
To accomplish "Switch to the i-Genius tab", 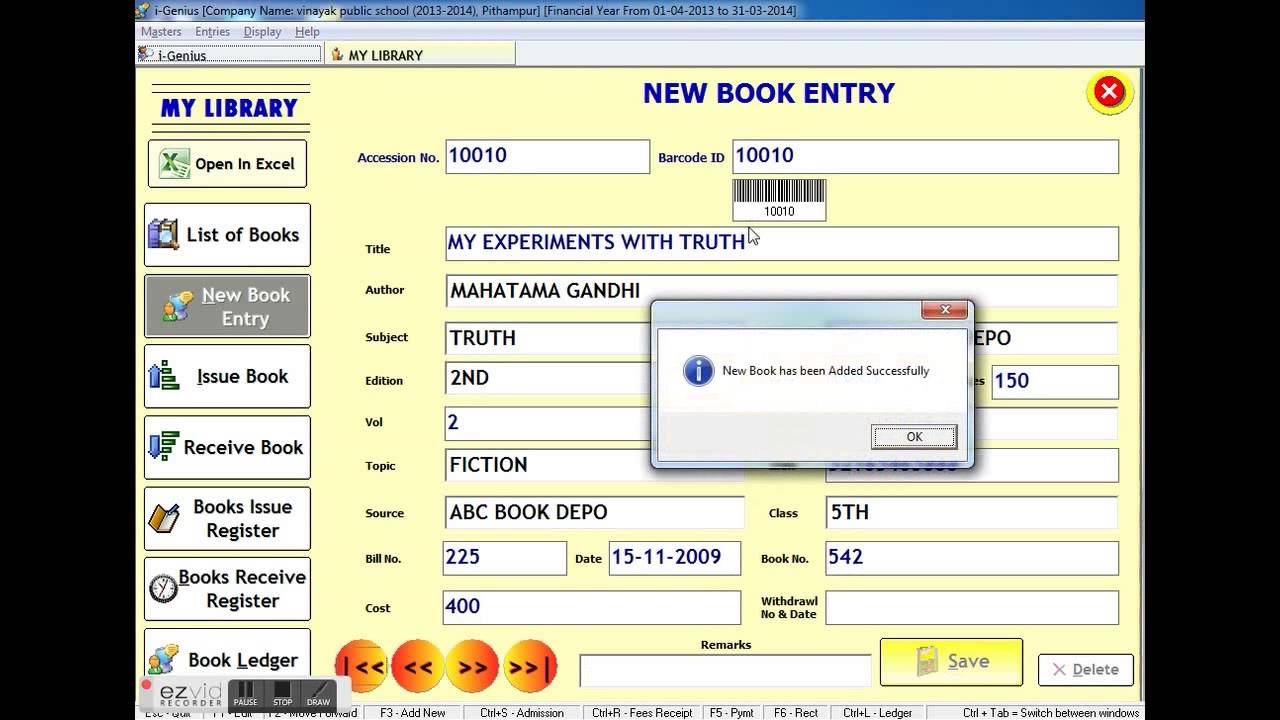I will 229,55.
